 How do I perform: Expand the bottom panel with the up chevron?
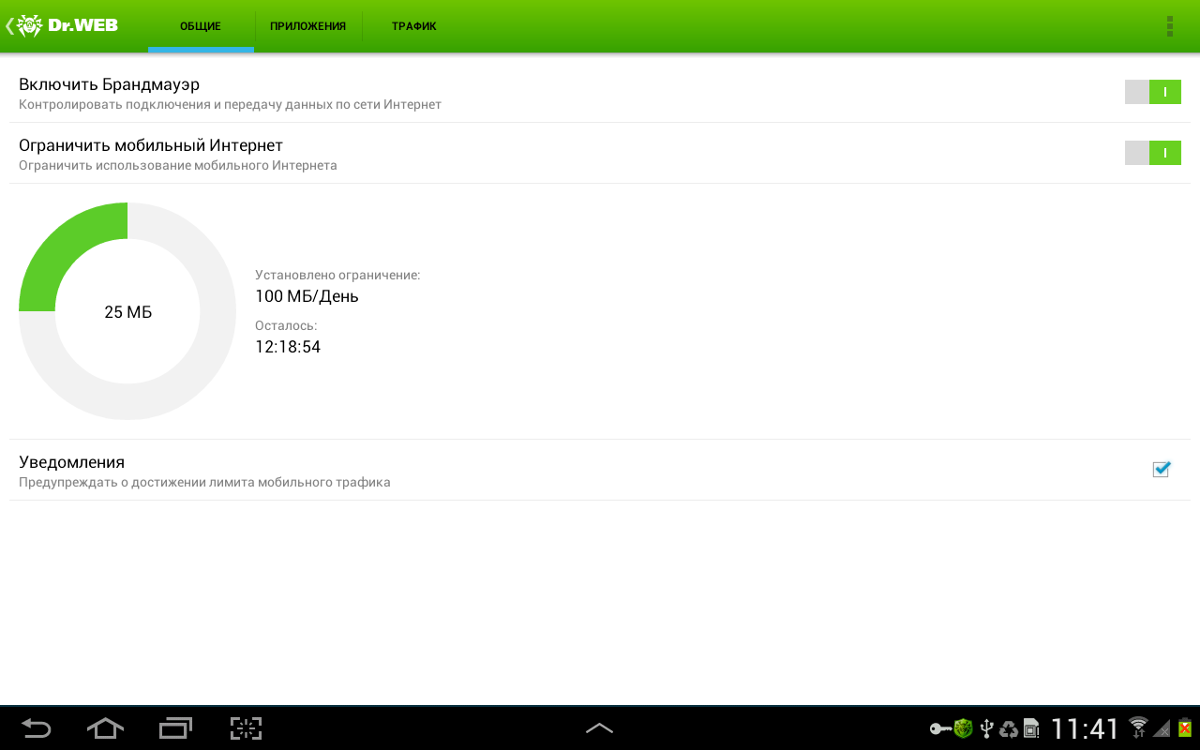tap(599, 728)
